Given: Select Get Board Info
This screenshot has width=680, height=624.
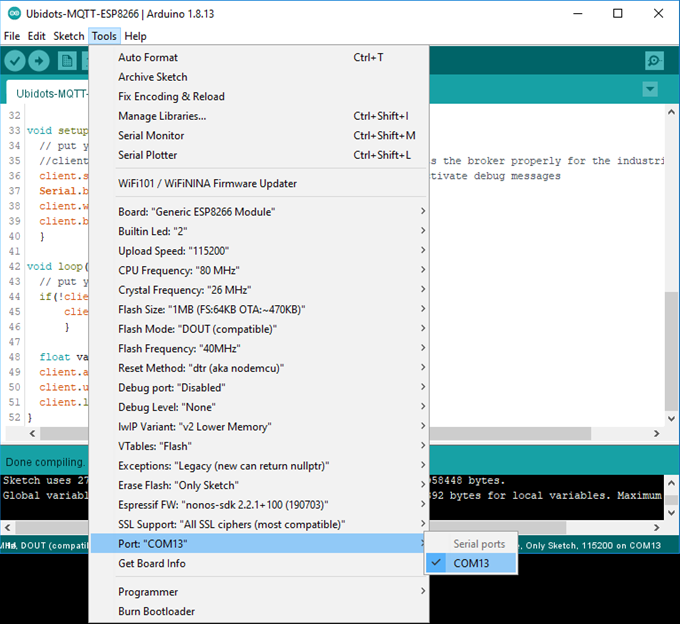Looking at the screenshot, I should click(259, 563).
